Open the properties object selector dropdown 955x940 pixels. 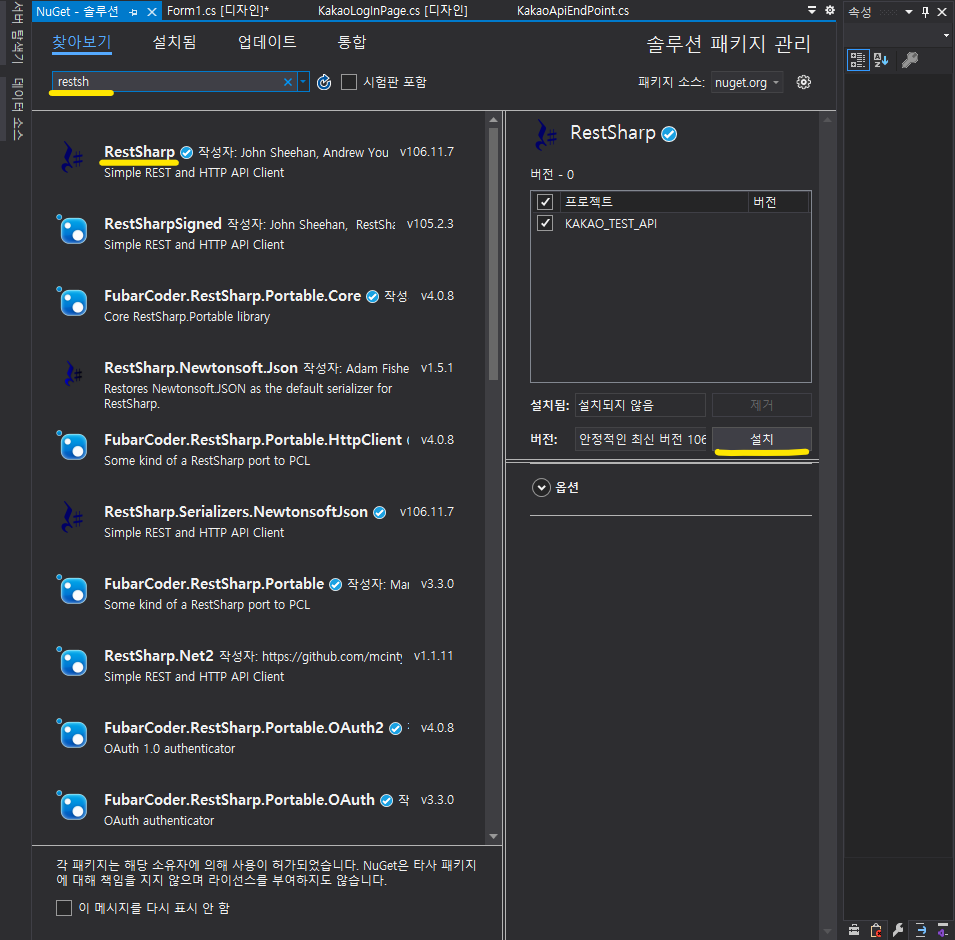tap(946, 35)
